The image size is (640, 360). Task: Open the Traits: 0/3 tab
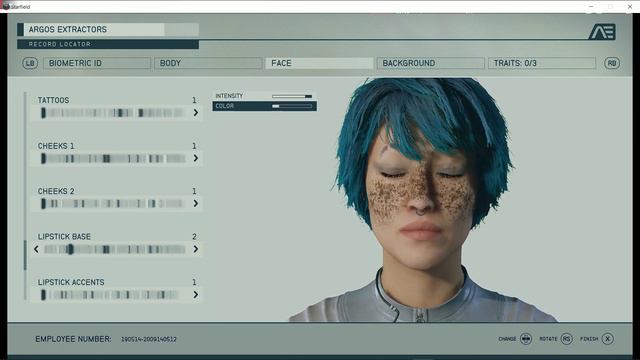pyautogui.click(x=542, y=63)
